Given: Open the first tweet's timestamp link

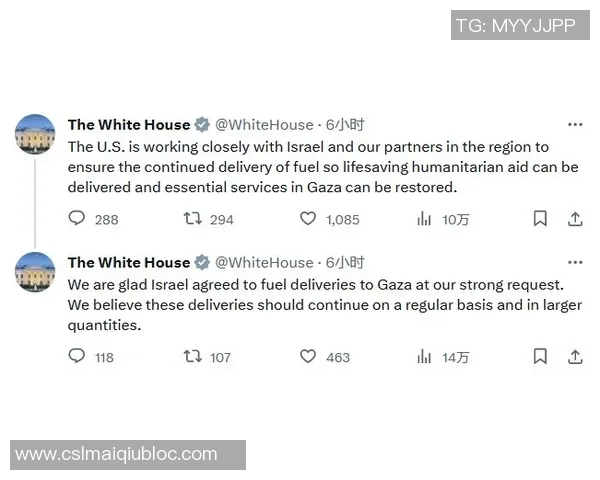Looking at the screenshot, I should click(345, 125).
